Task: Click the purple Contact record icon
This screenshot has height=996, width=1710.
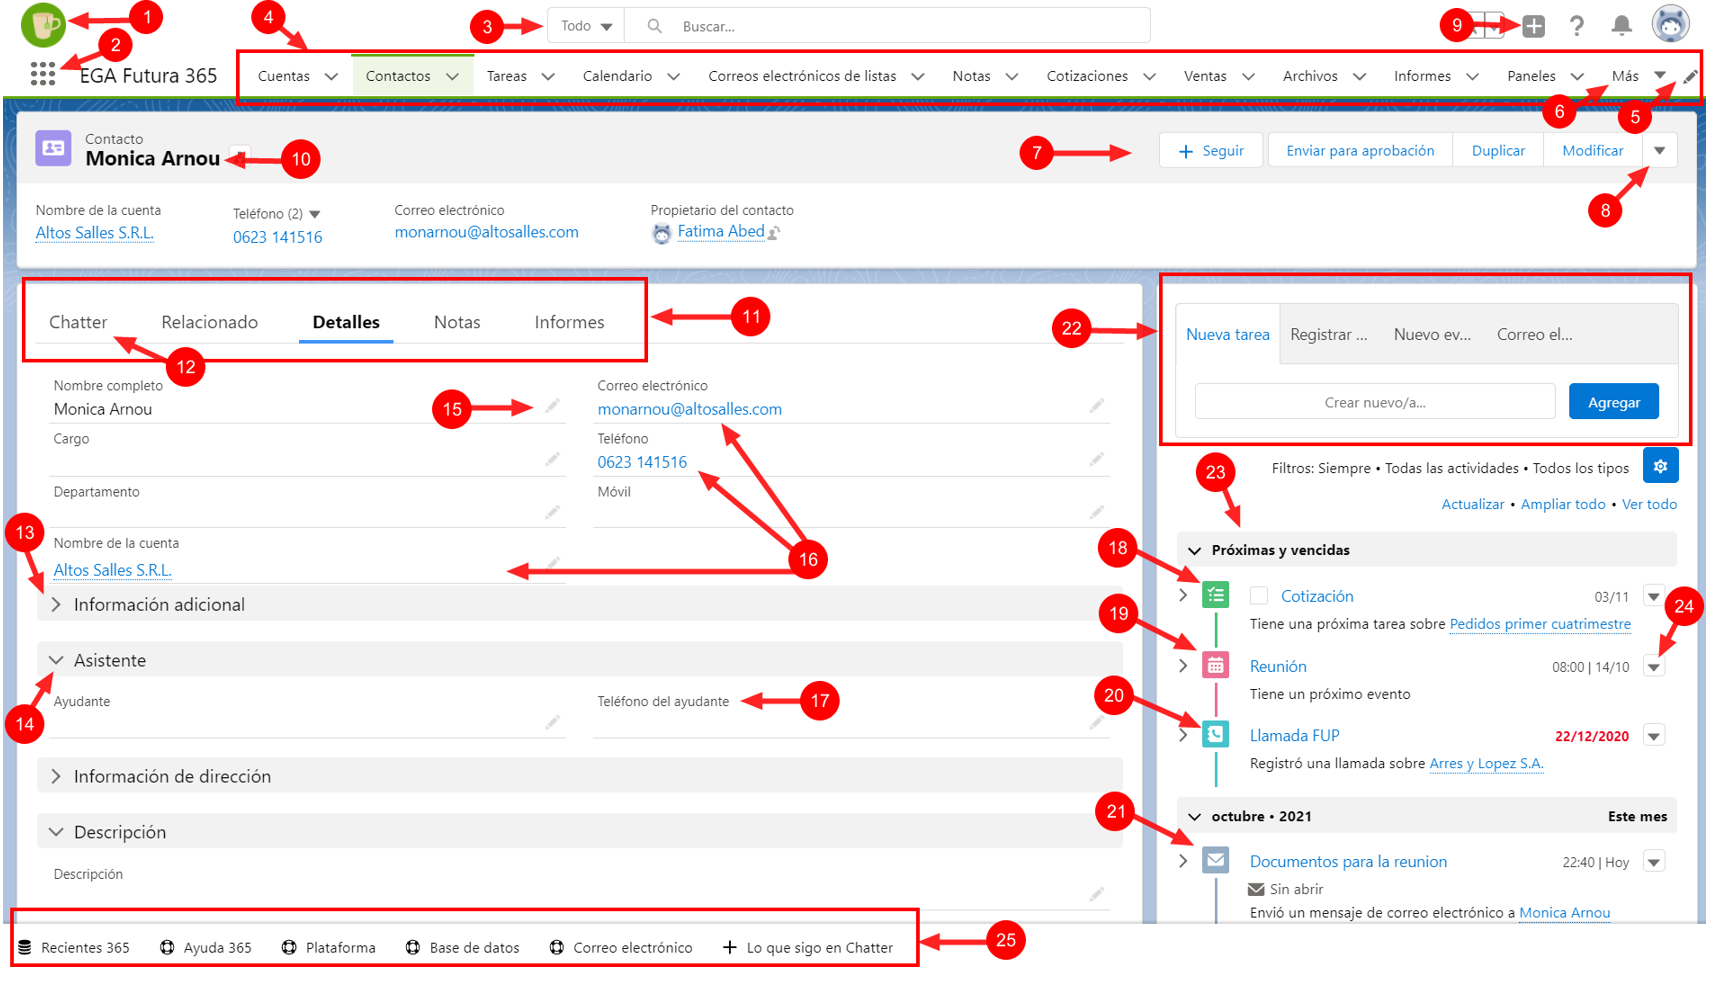Action: click(x=53, y=148)
